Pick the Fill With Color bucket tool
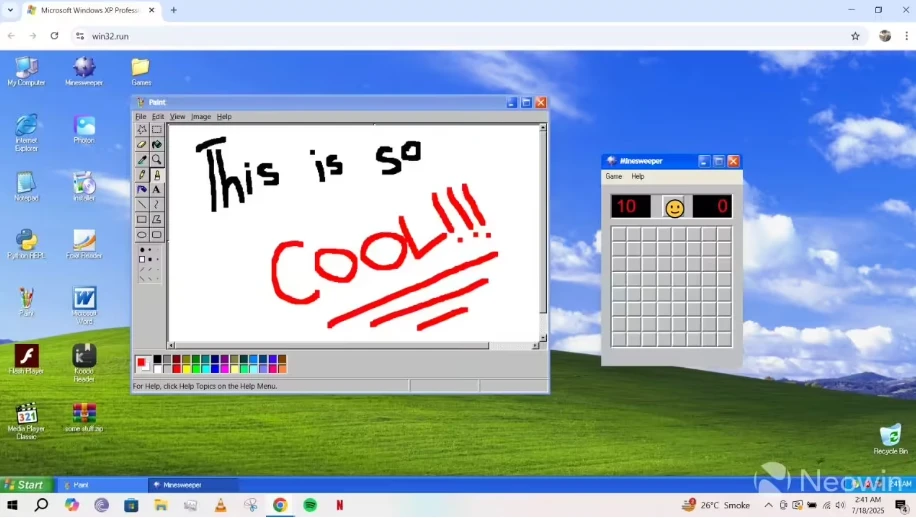The width and height of the screenshot is (916, 518). coord(157,144)
